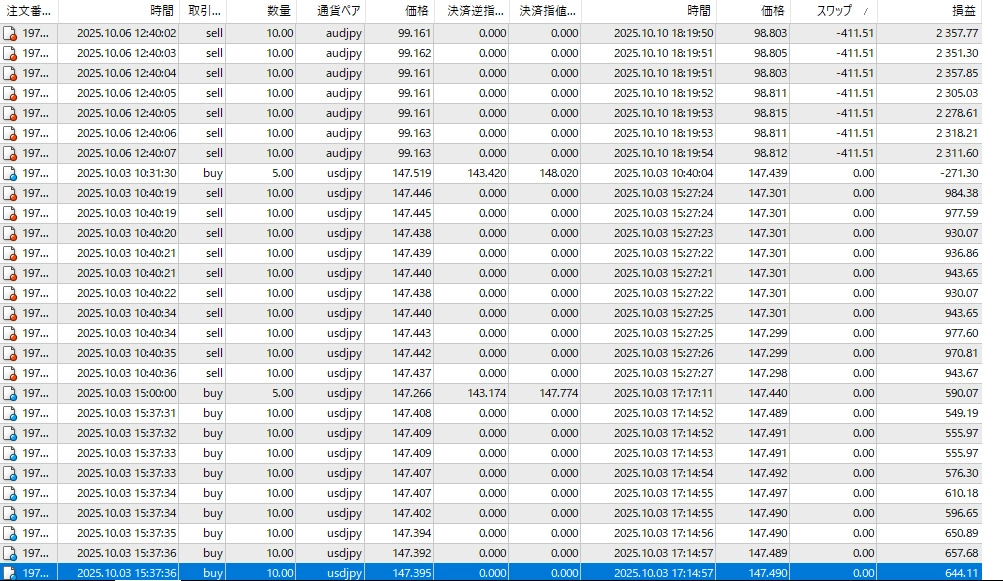This screenshot has height=581, width=1003.
Task: Click the order icon for the 2 357.77 profit row
Action: click(10, 33)
